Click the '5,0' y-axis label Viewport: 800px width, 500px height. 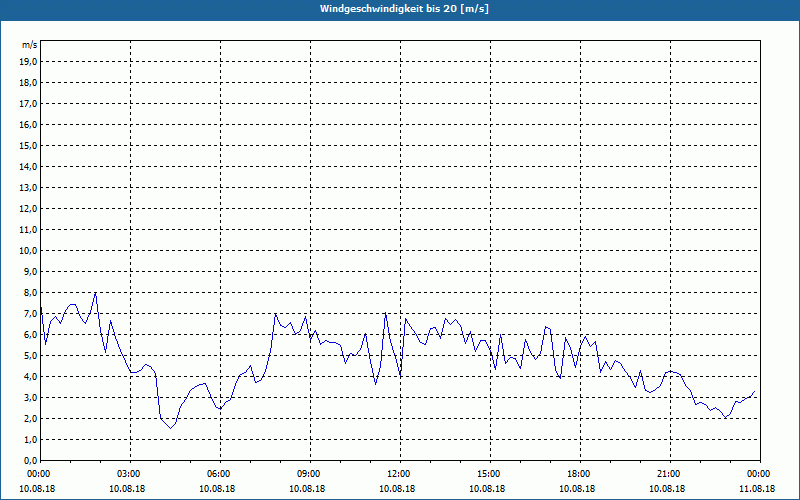coord(30,356)
